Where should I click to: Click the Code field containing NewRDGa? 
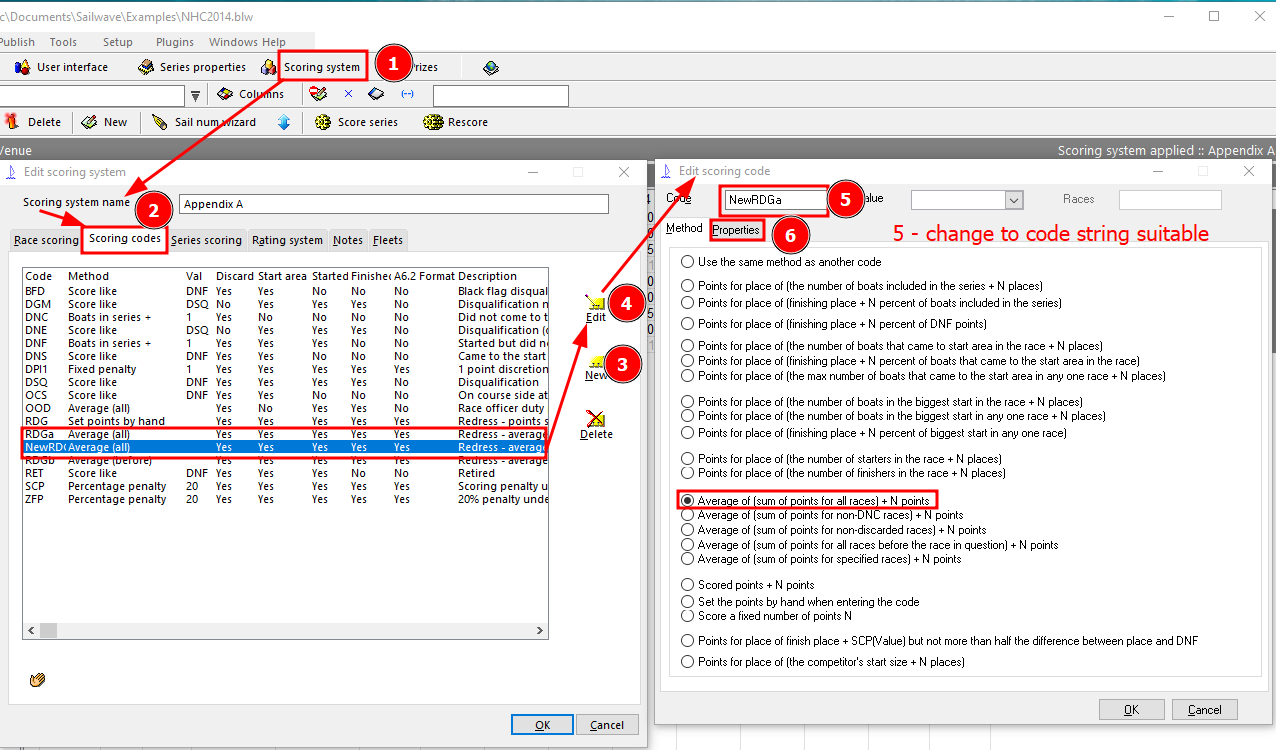point(776,200)
